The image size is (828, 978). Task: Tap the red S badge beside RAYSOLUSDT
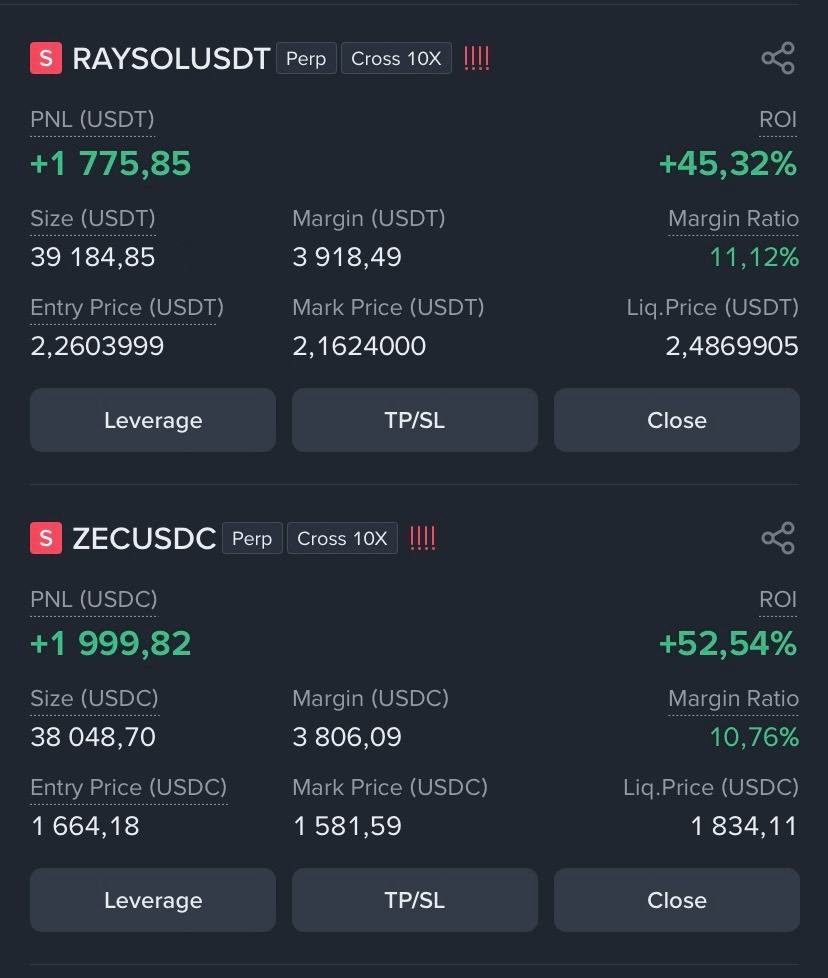point(46,58)
